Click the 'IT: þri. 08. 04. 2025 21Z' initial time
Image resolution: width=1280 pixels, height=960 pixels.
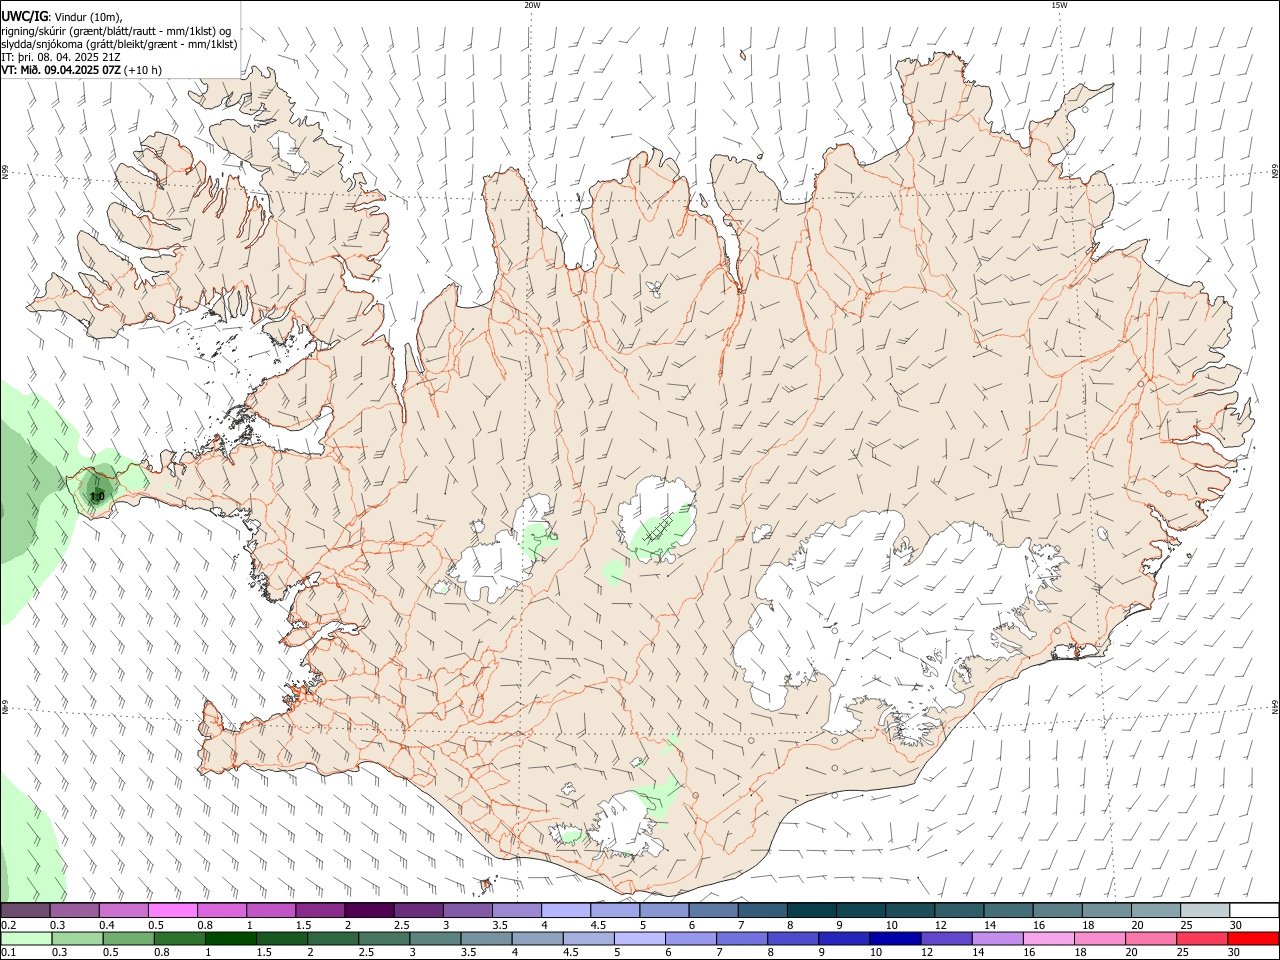(x=62, y=57)
